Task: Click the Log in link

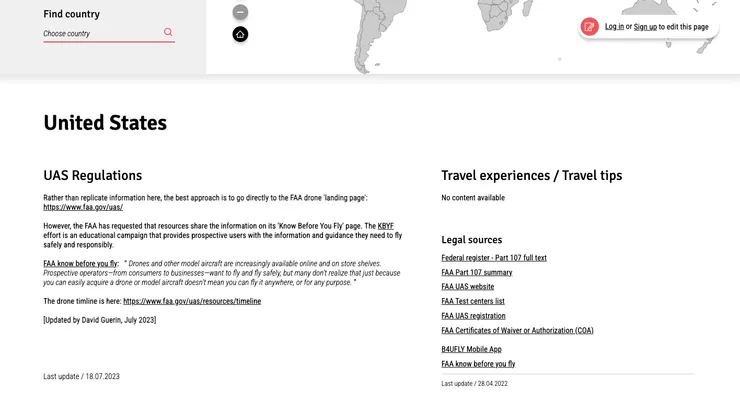Action: [614, 27]
